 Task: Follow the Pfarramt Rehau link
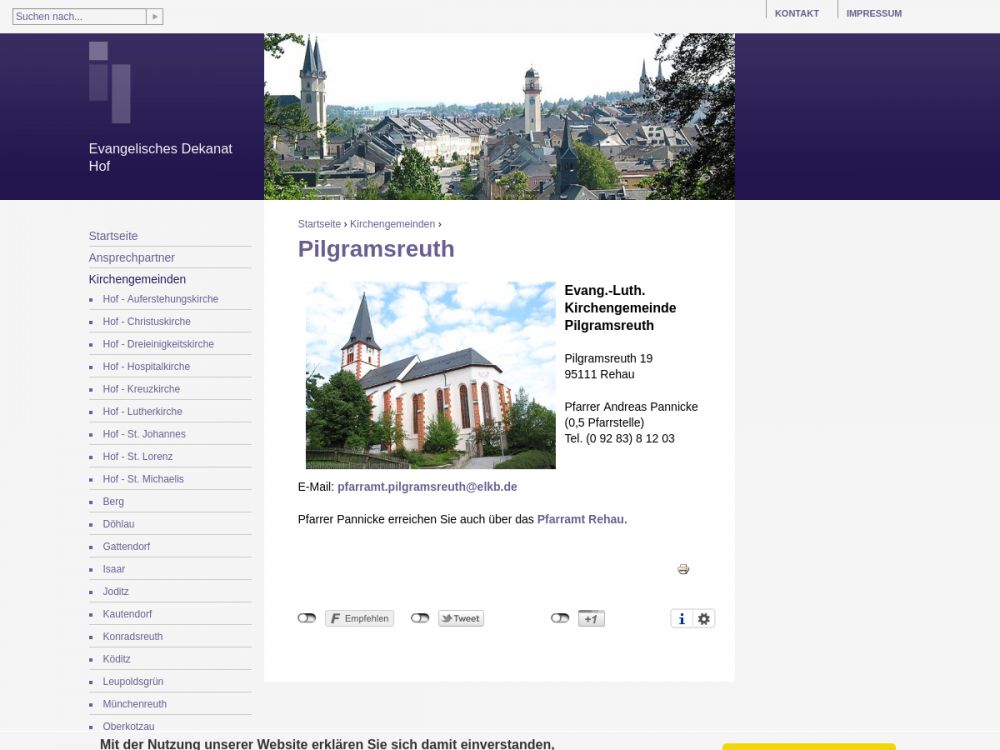(580, 519)
